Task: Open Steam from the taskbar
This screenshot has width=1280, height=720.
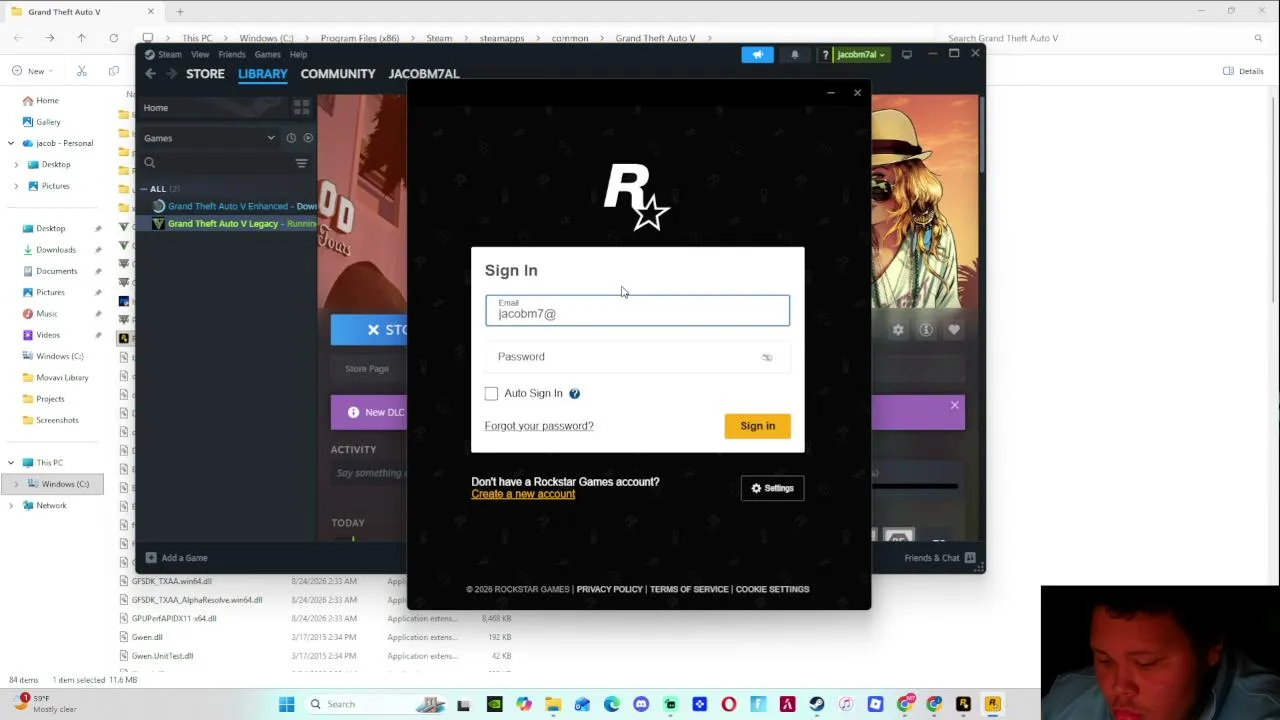Action: (x=817, y=704)
